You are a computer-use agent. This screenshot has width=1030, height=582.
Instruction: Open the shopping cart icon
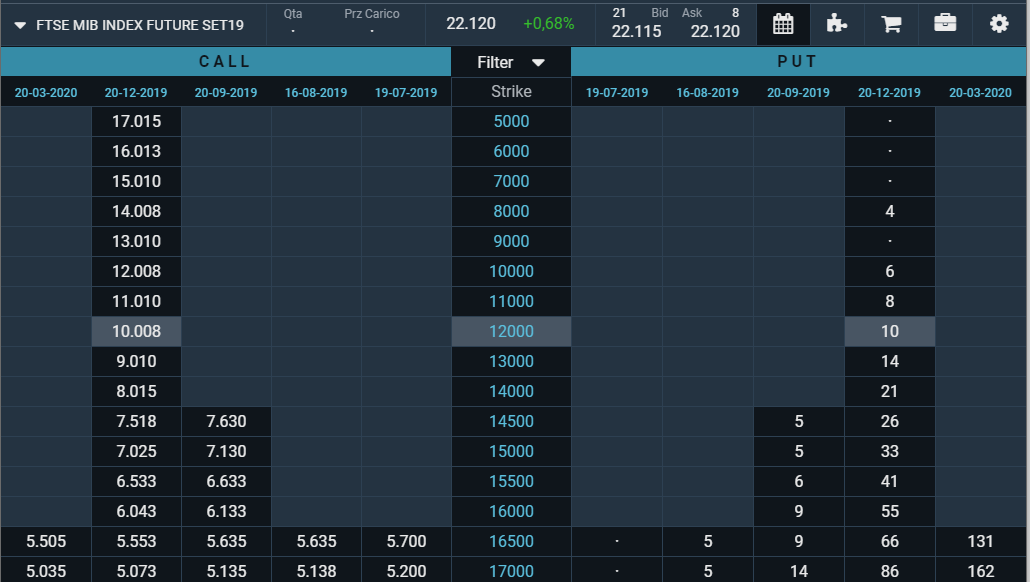(891, 24)
